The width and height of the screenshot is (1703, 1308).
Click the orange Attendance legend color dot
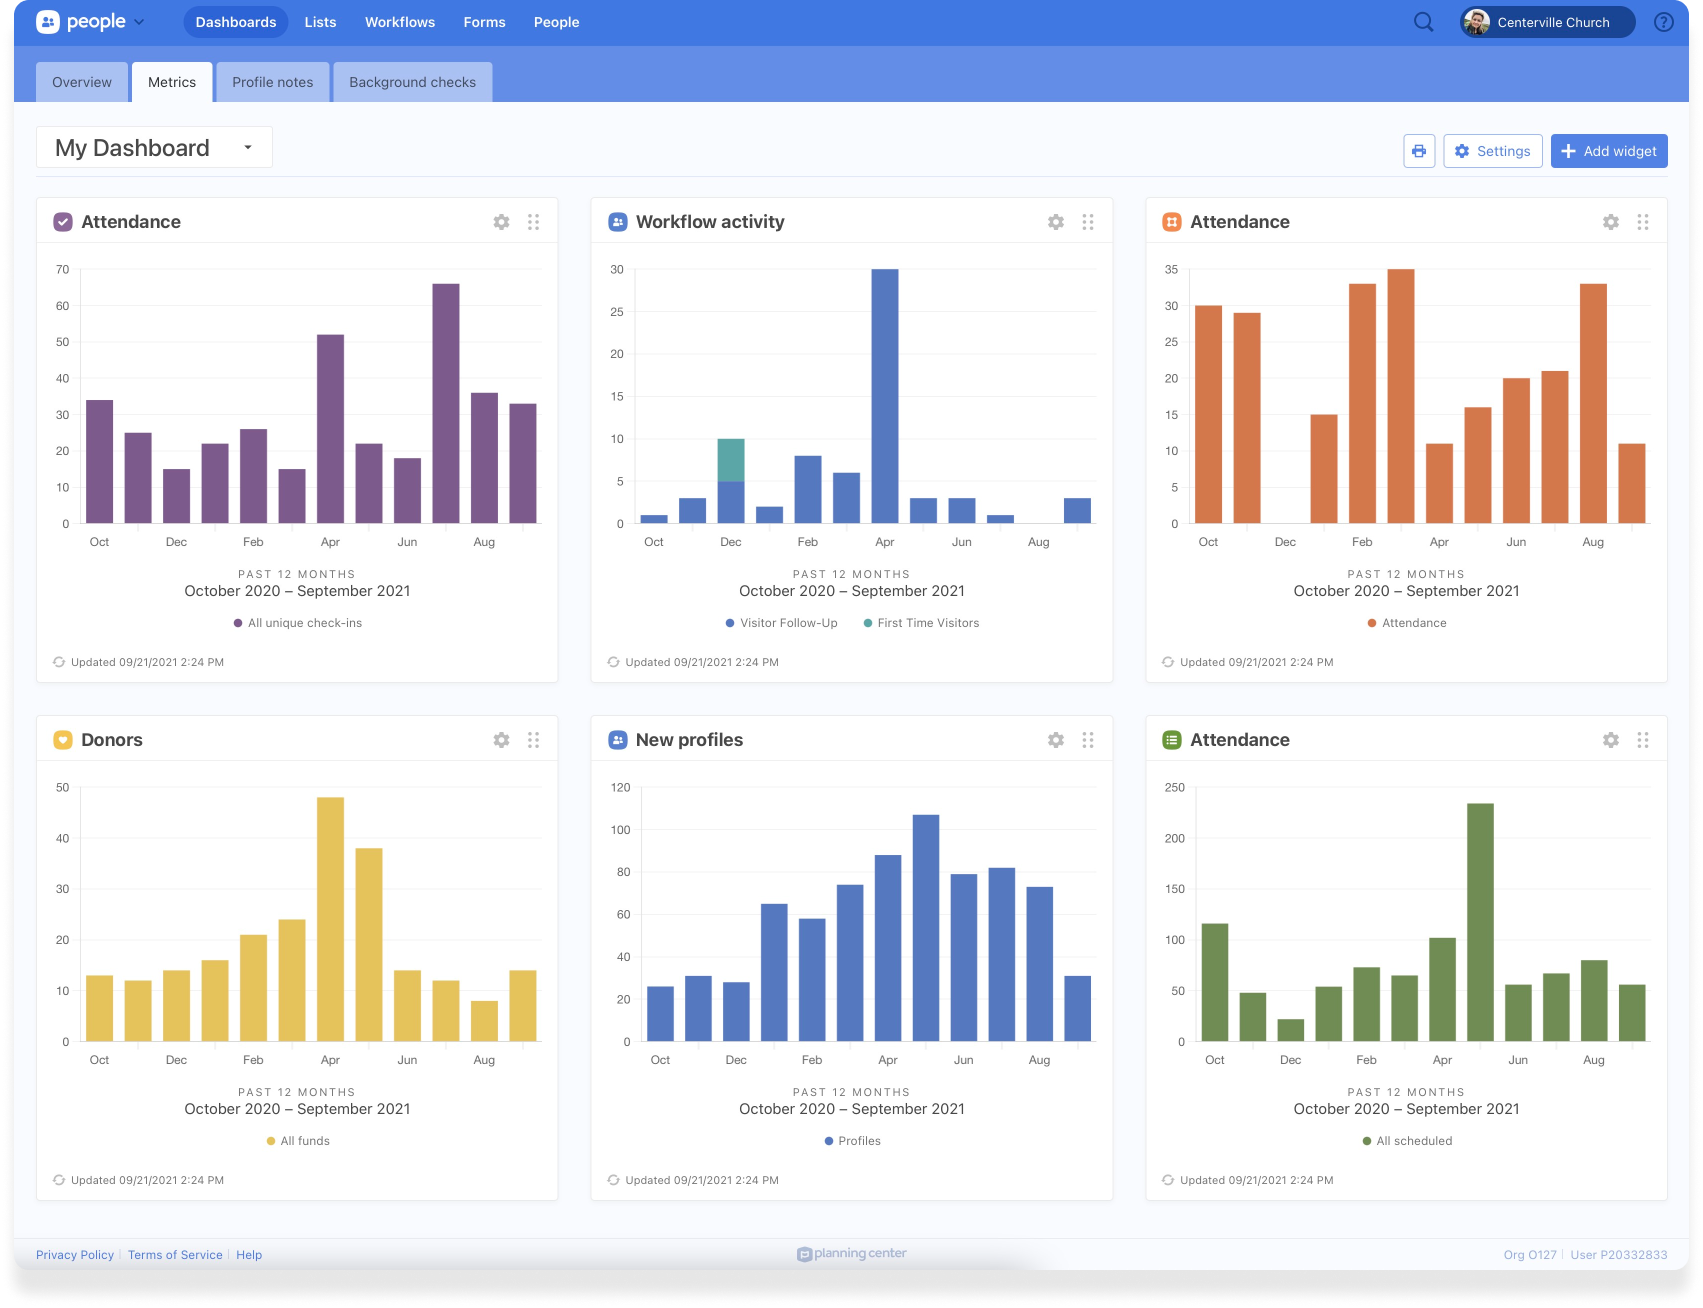coord(1371,622)
